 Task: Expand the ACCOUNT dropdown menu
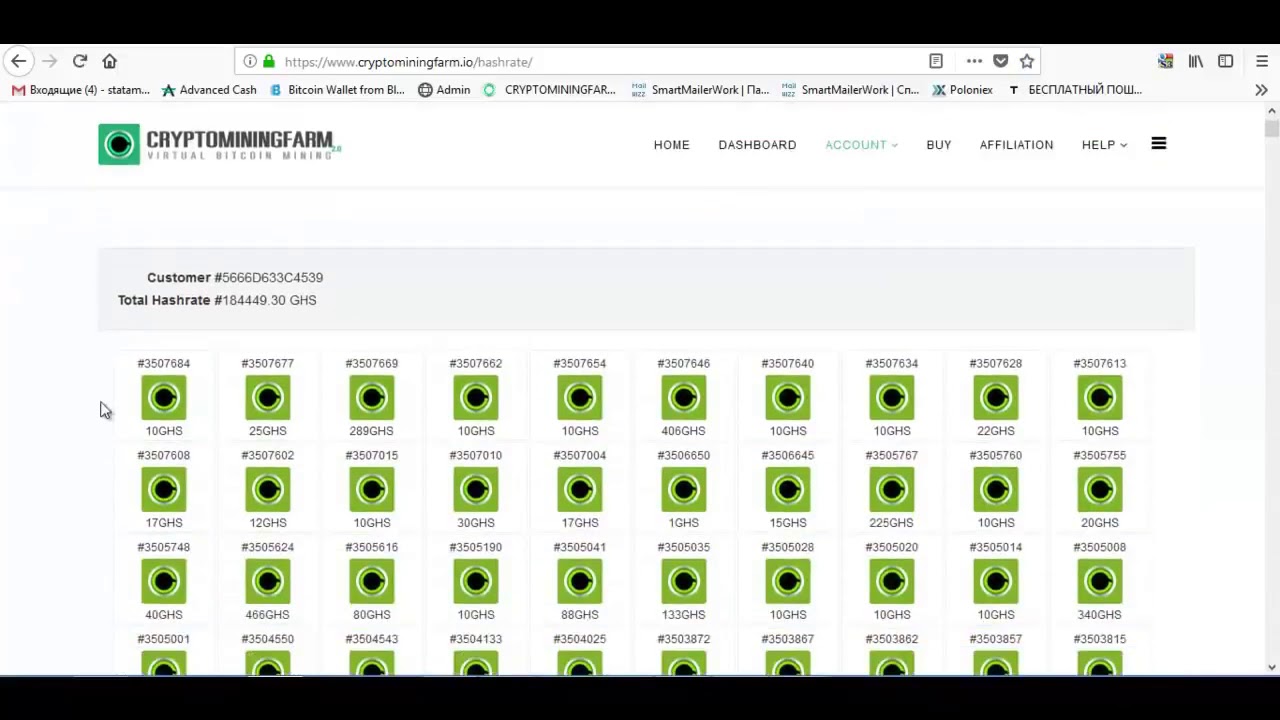[861, 145]
